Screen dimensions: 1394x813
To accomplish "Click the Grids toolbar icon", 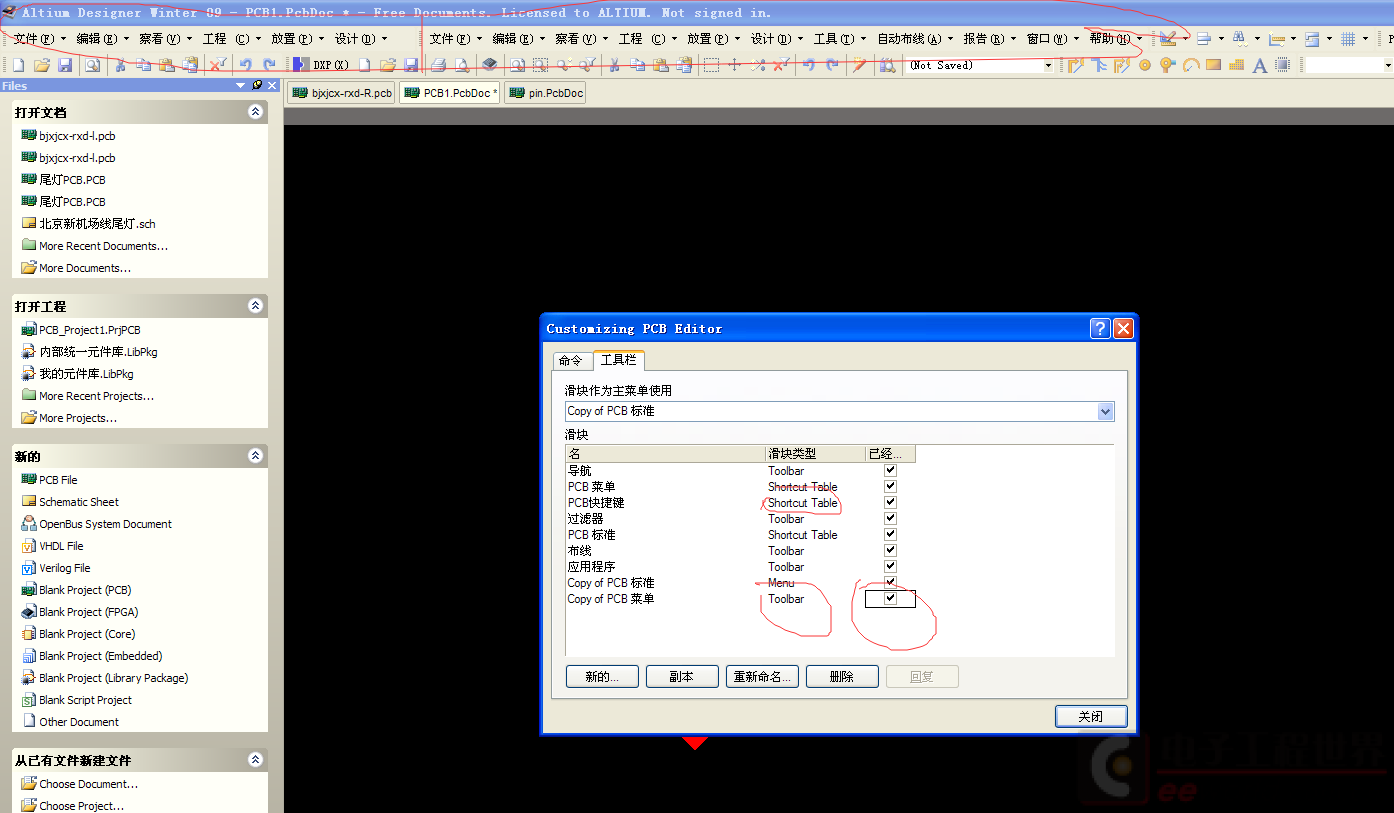I will [1348, 39].
